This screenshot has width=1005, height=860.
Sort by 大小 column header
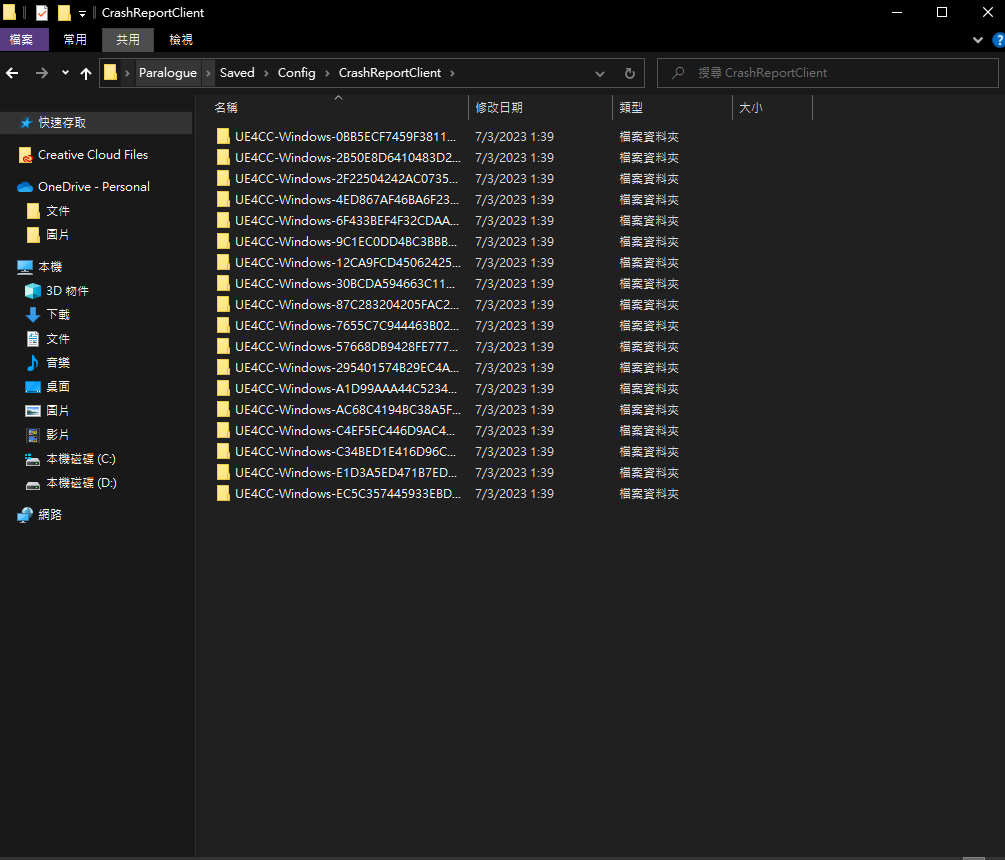[x=772, y=108]
